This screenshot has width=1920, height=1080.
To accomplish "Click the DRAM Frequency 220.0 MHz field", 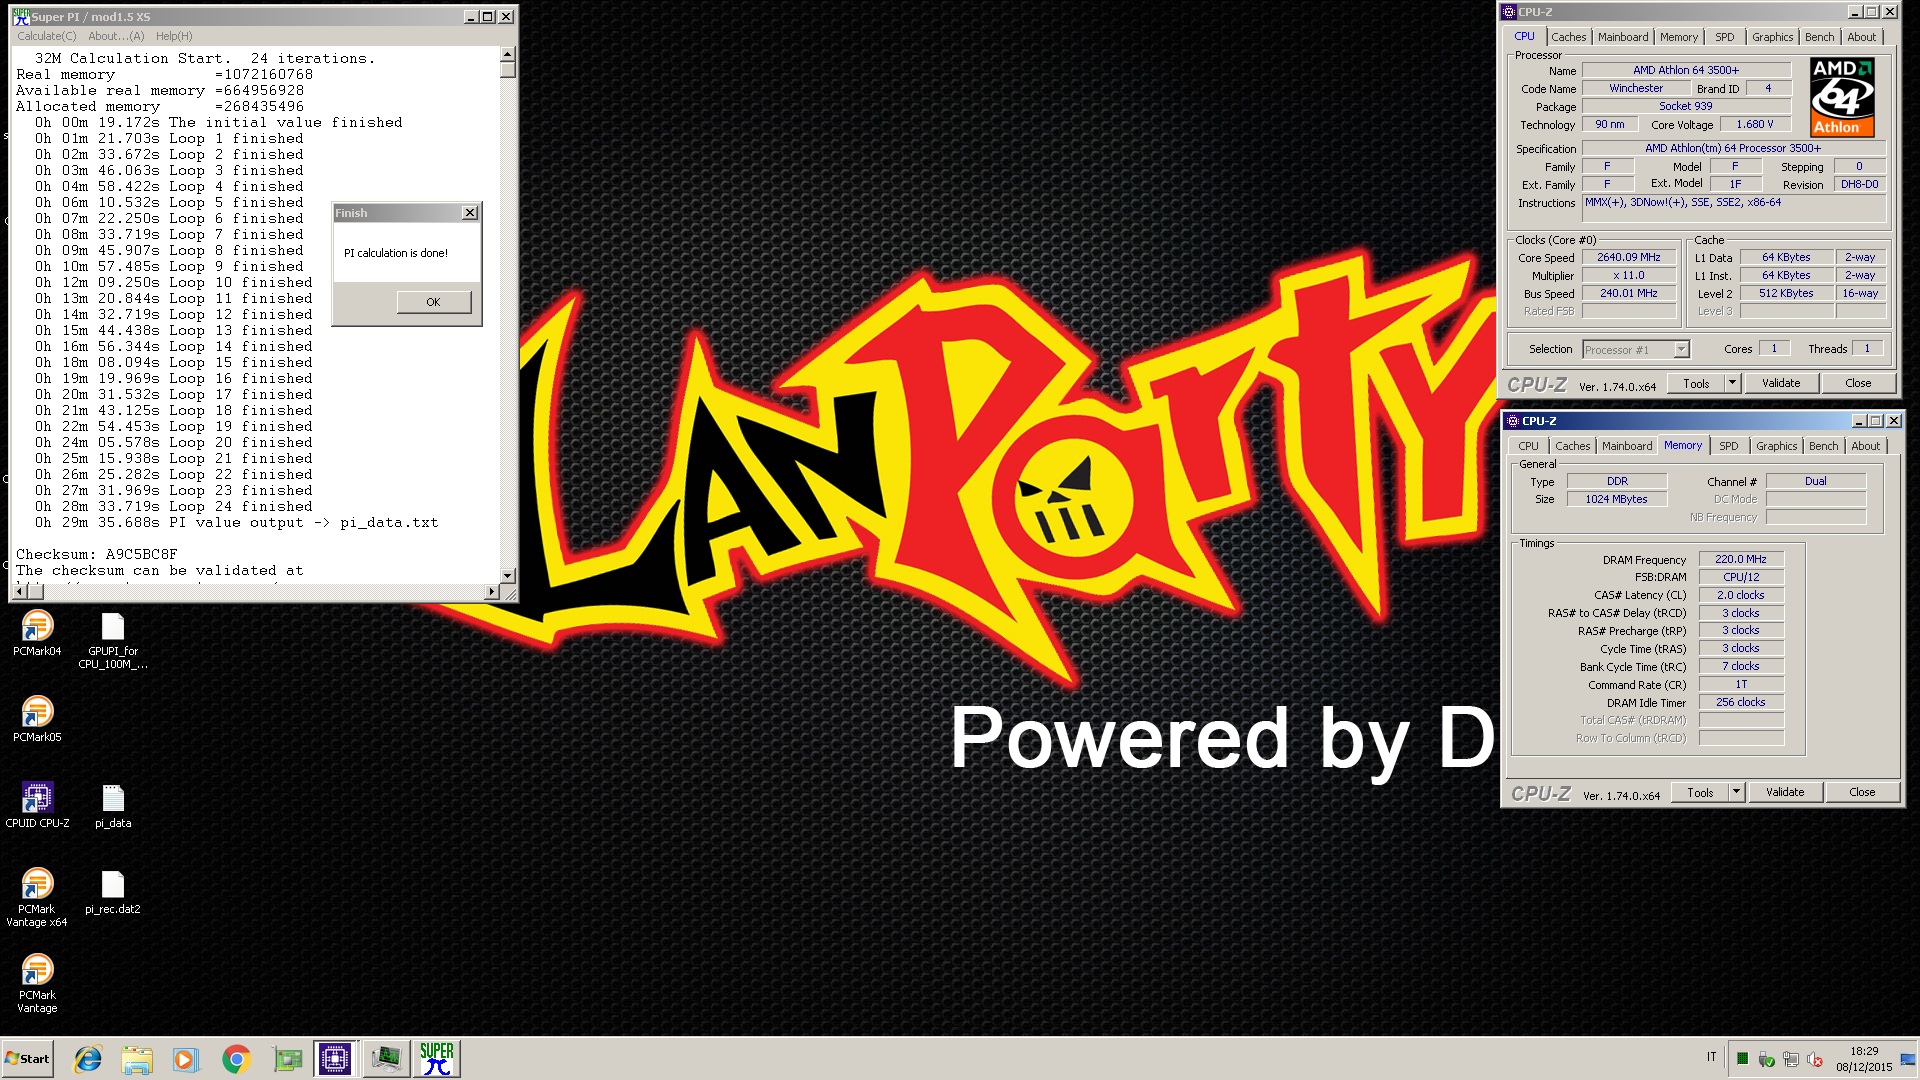I will coord(1741,559).
